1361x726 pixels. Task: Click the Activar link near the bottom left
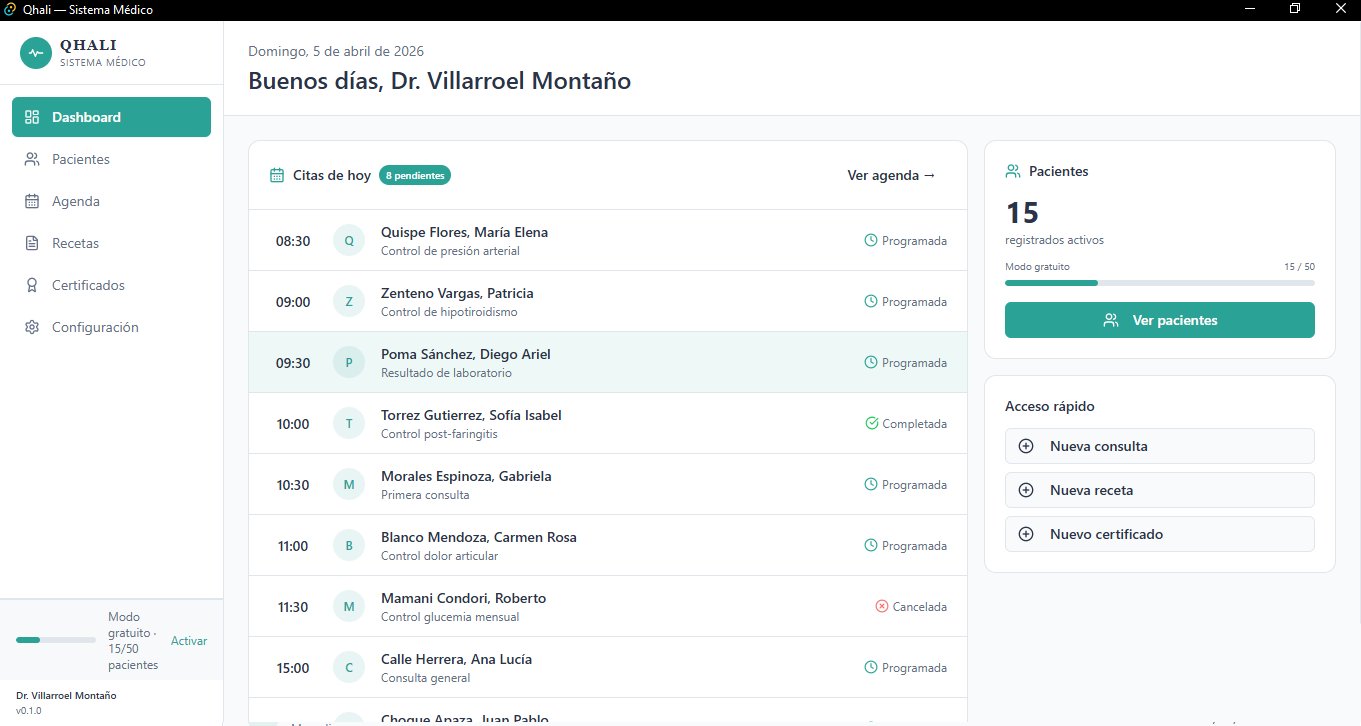[188, 640]
